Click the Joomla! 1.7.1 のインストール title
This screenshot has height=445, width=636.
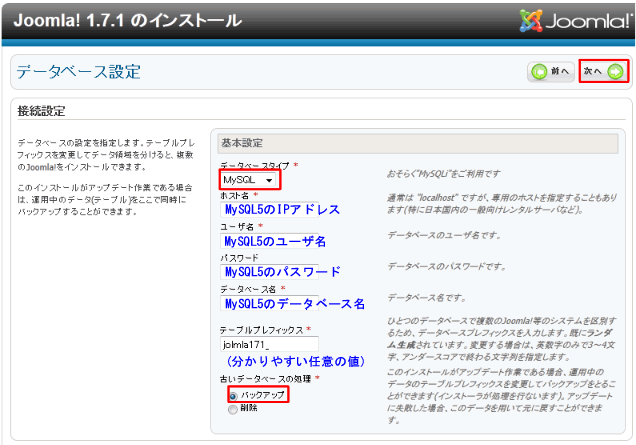click(128, 20)
